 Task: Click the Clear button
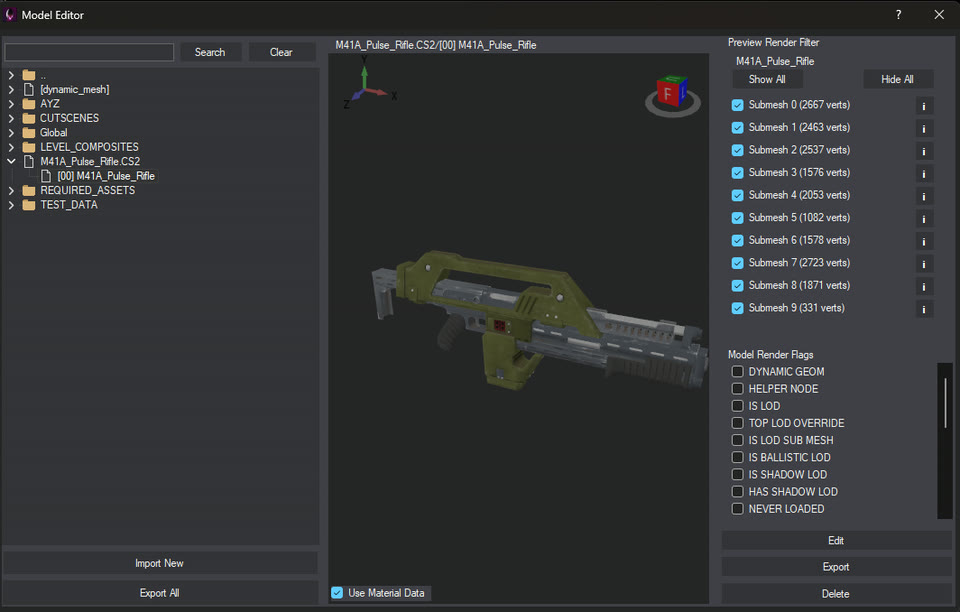coord(281,52)
